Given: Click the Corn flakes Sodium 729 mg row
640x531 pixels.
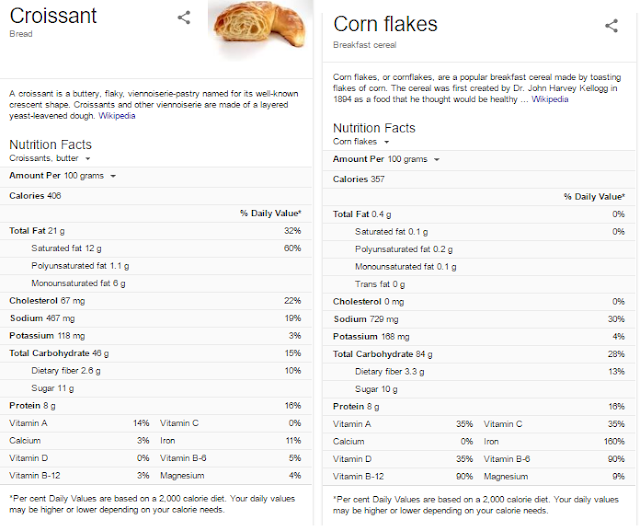Looking at the screenshot, I should pos(479,319).
